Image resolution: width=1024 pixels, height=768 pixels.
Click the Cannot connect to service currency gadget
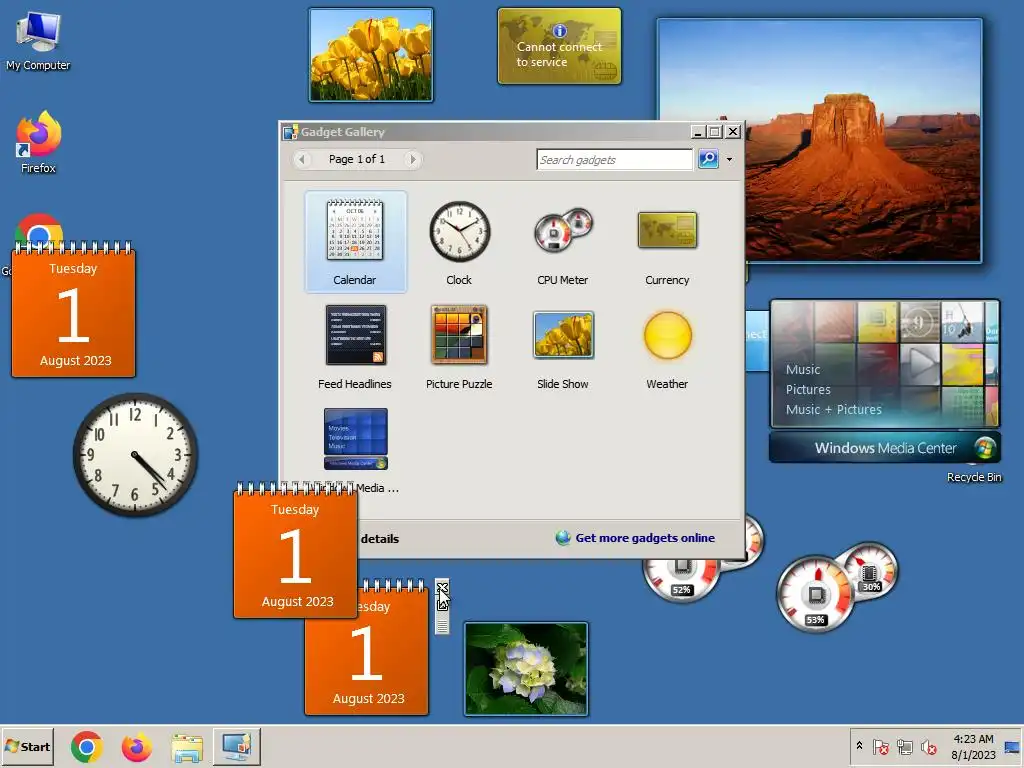click(x=560, y=46)
